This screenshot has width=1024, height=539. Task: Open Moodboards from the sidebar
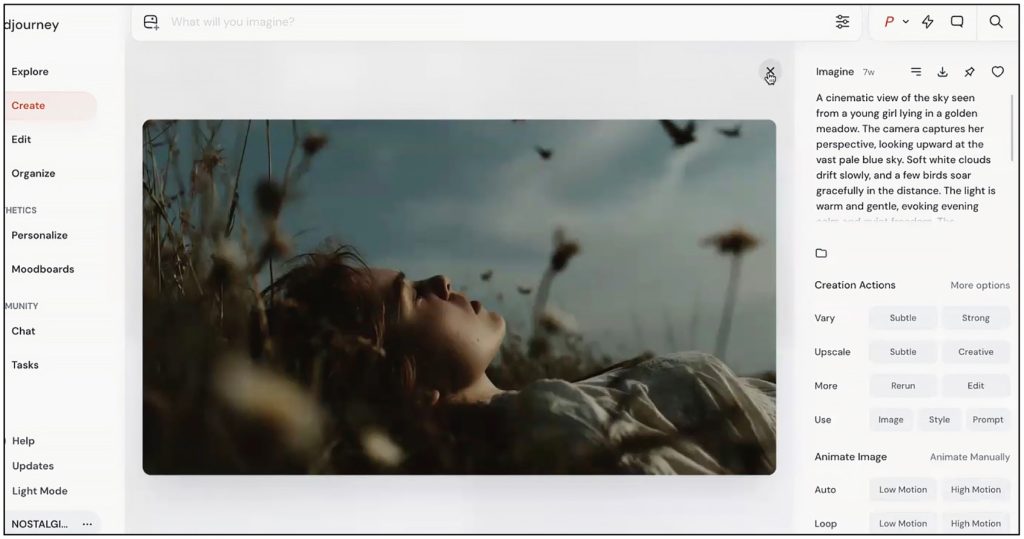click(42, 269)
